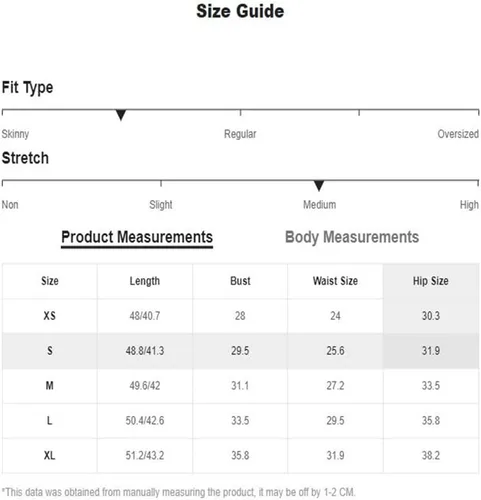Click the Length column header
Screen dimensions: 481x500
(145, 281)
